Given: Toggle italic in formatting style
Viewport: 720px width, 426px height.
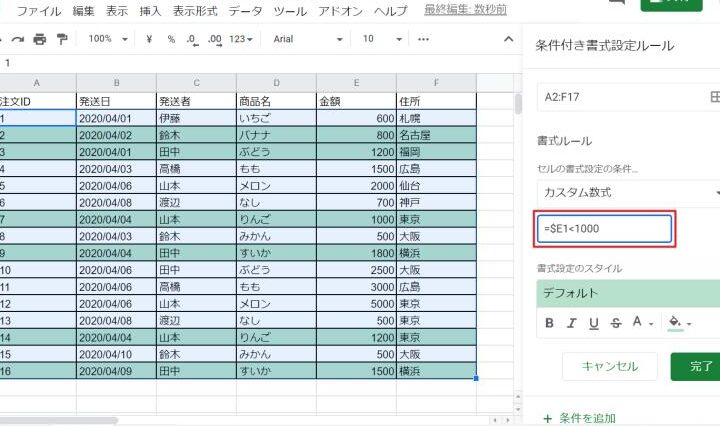Looking at the screenshot, I should tap(572, 323).
